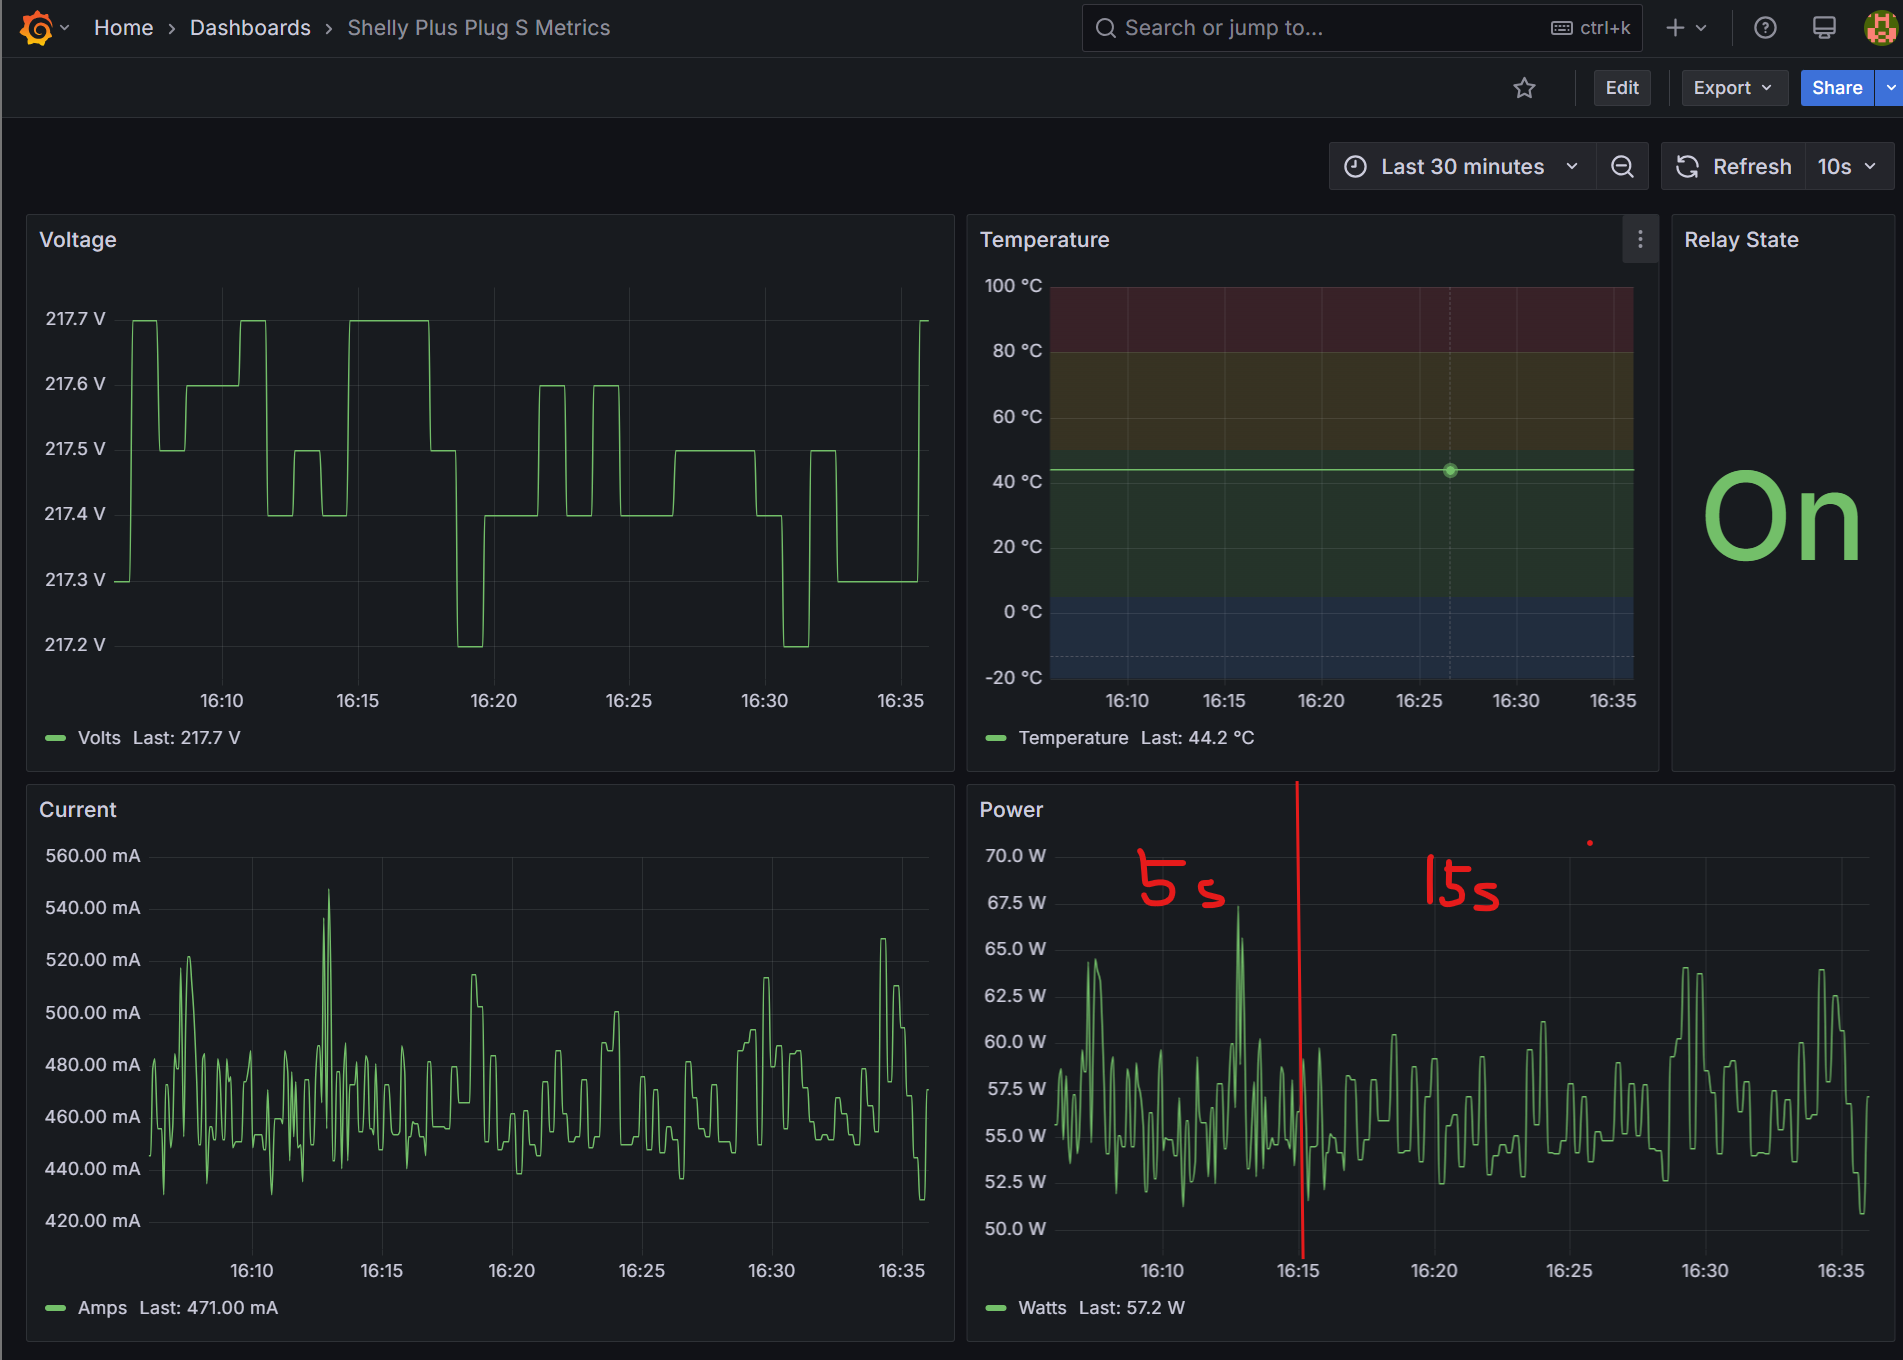The width and height of the screenshot is (1903, 1360).
Task: Click the green On relay value
Action: click(1782, 517)
